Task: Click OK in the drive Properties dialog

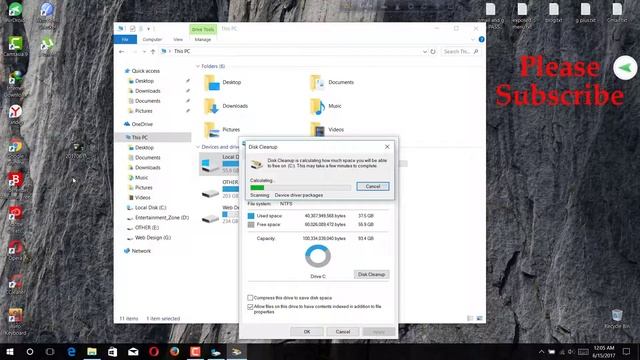Action: [x=307, y=331]
